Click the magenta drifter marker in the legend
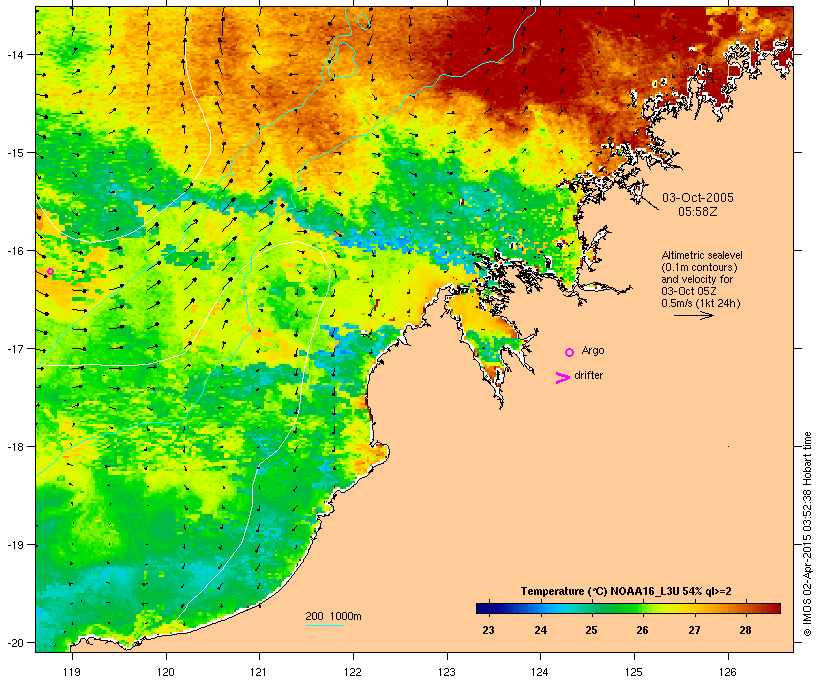Image resolution: width=820 pixels, height=680 pixels. pos(562,378)
